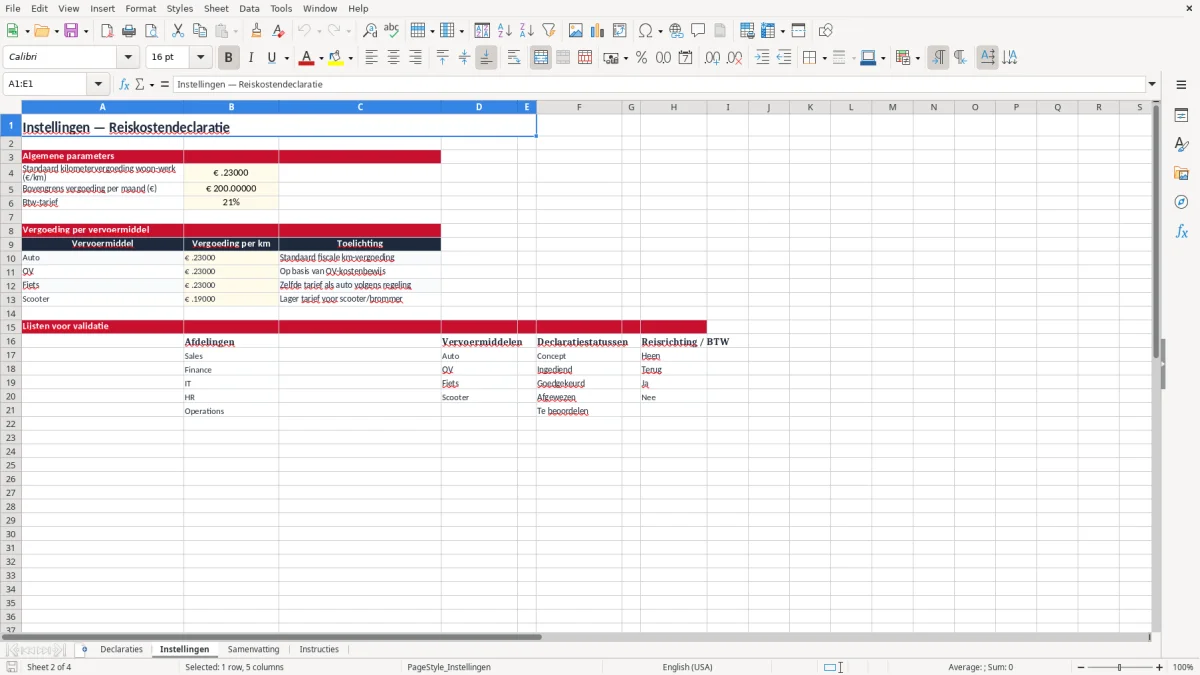Switch to the Declaraties sheet tab

click(121, 649)
